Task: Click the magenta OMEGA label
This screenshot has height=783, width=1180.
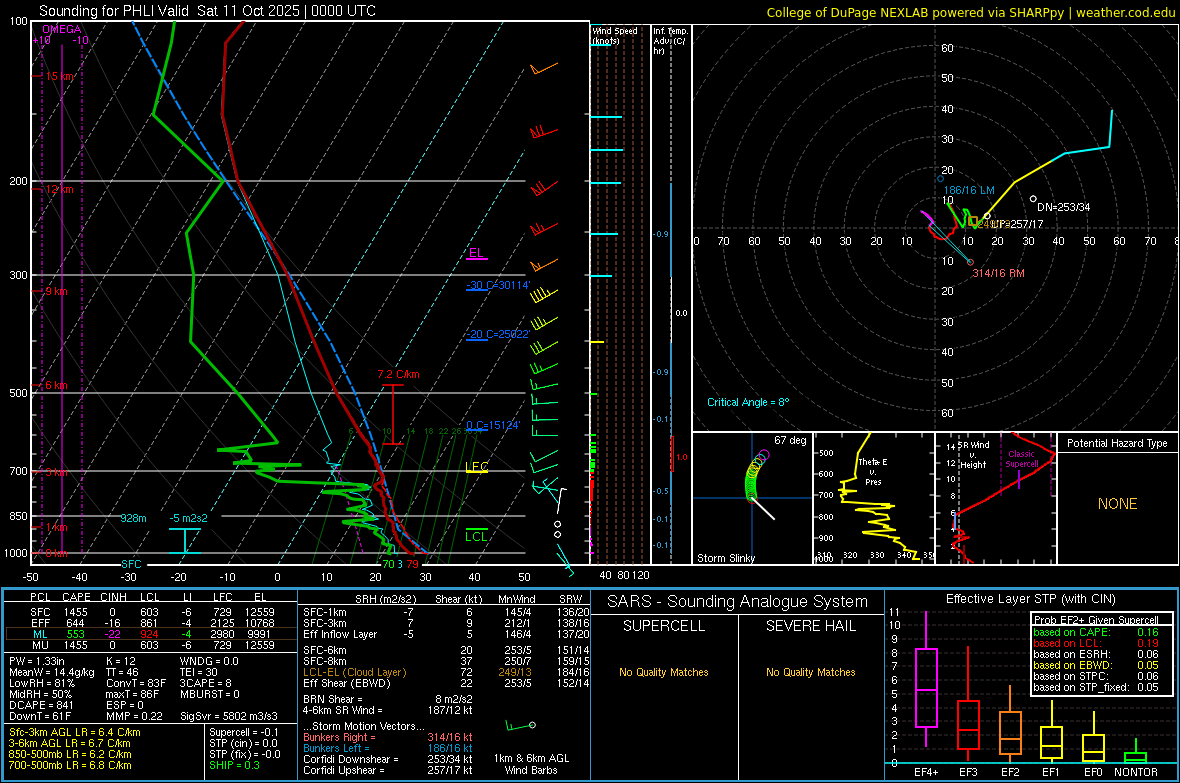Action: pyautogui.click(x=62, y=29)
